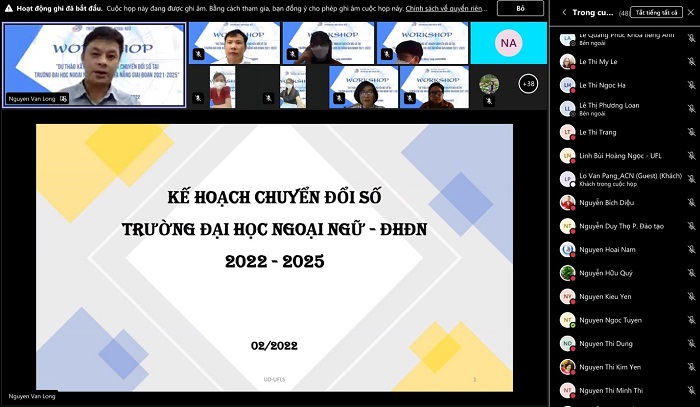Image resolution: width=700 pixels, height=407 pixels.
Task: Select Linh Bùi Hoàng Ngọc - UFL entry
Action: tap(620, 156)
